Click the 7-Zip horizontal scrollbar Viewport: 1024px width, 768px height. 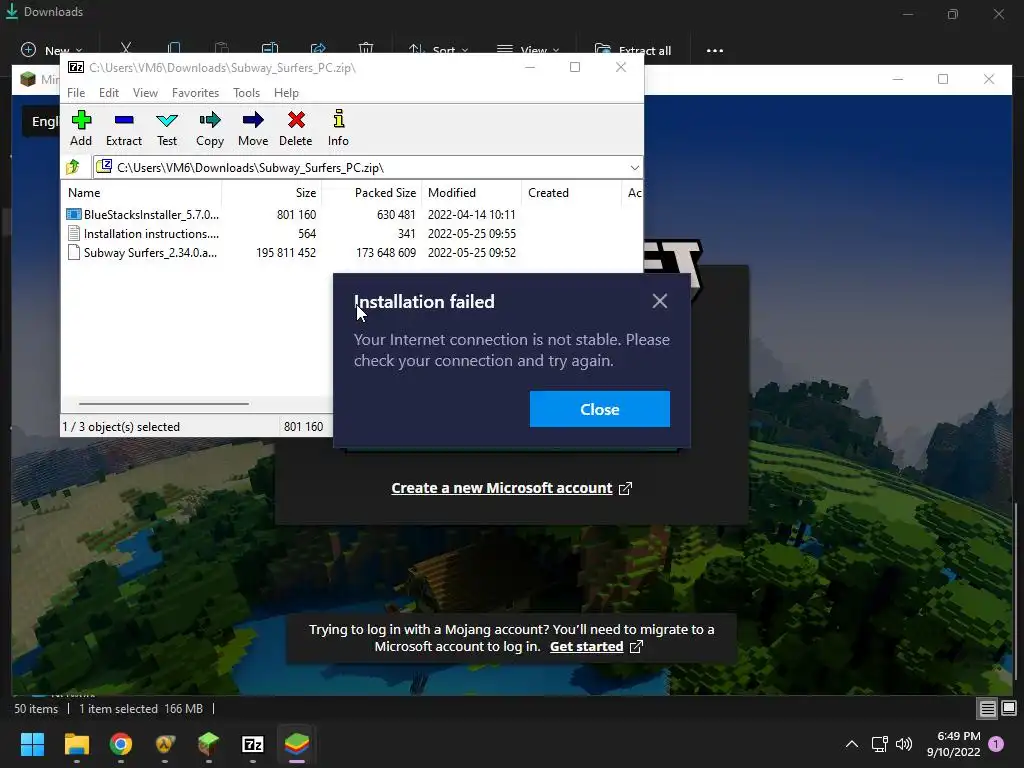point(163,404)
